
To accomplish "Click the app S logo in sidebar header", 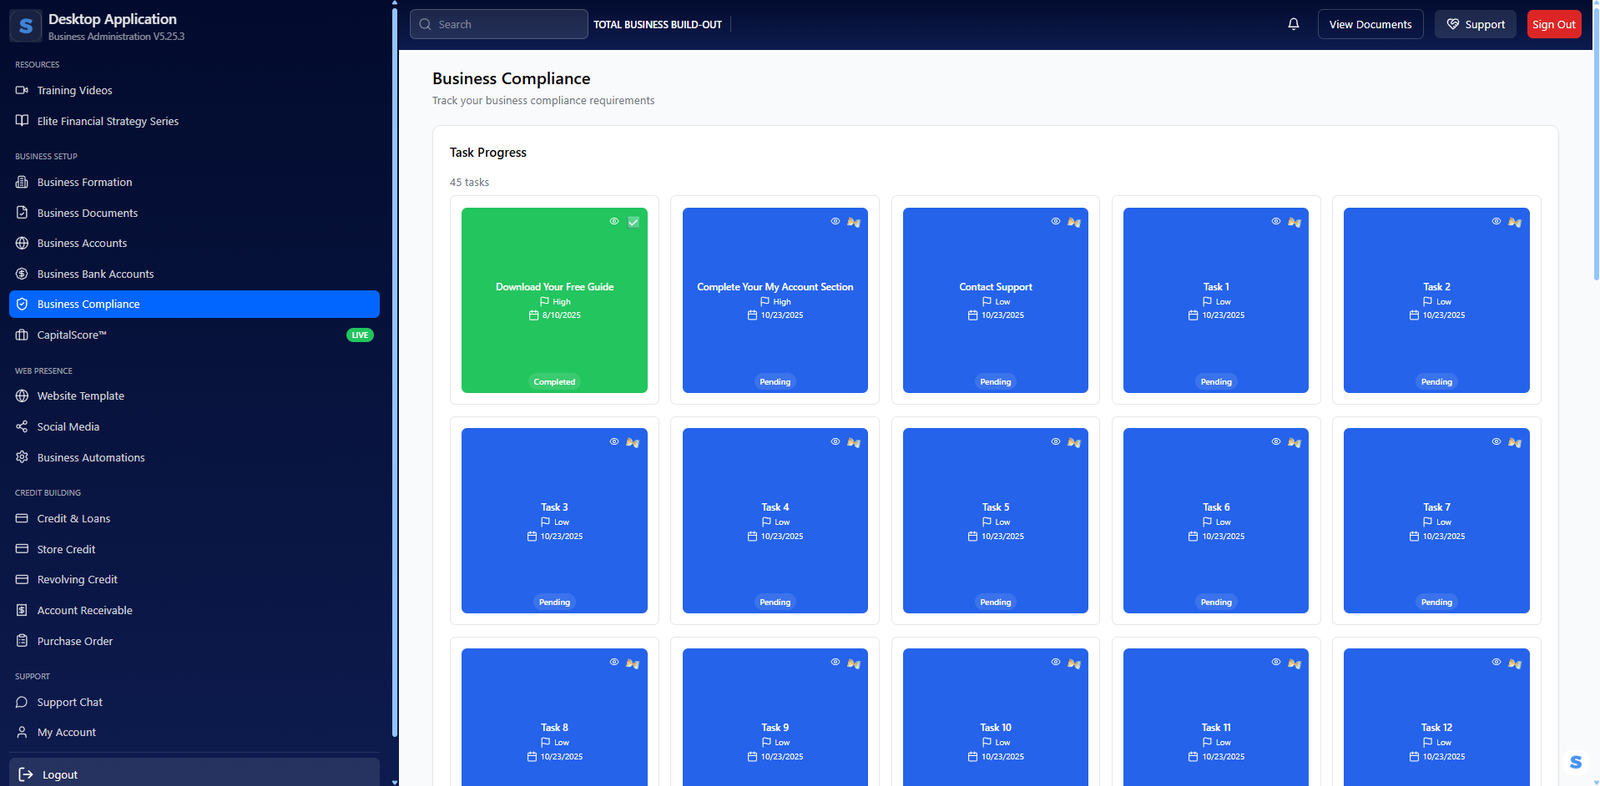I will coord(26,26).
